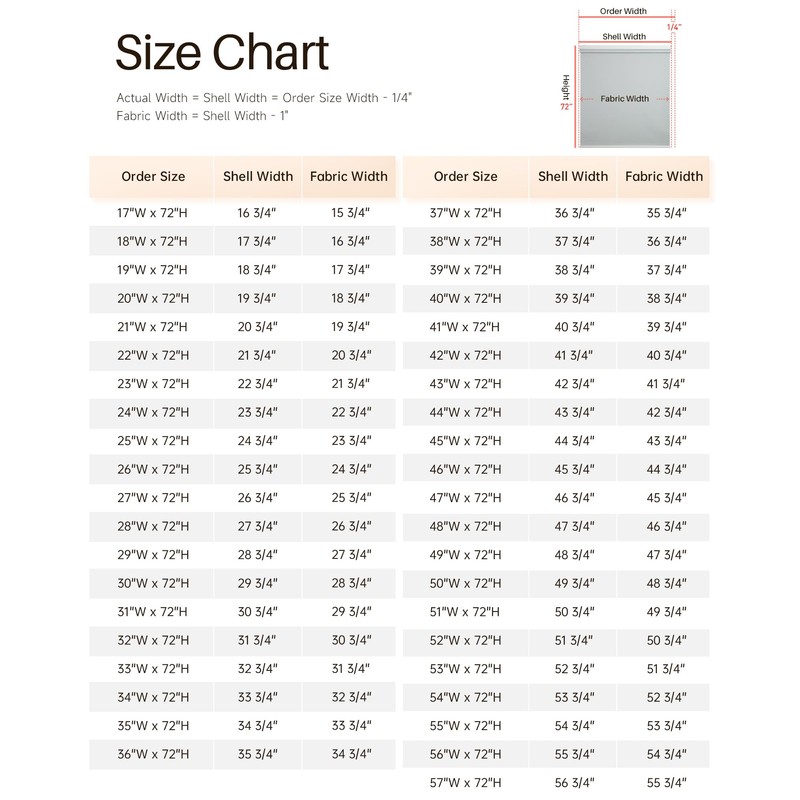The height and width of the screenshot is (800, 800).
Task: Select the right table Fabric Width header
Action: pyautogui.click(x=664, y=177)
